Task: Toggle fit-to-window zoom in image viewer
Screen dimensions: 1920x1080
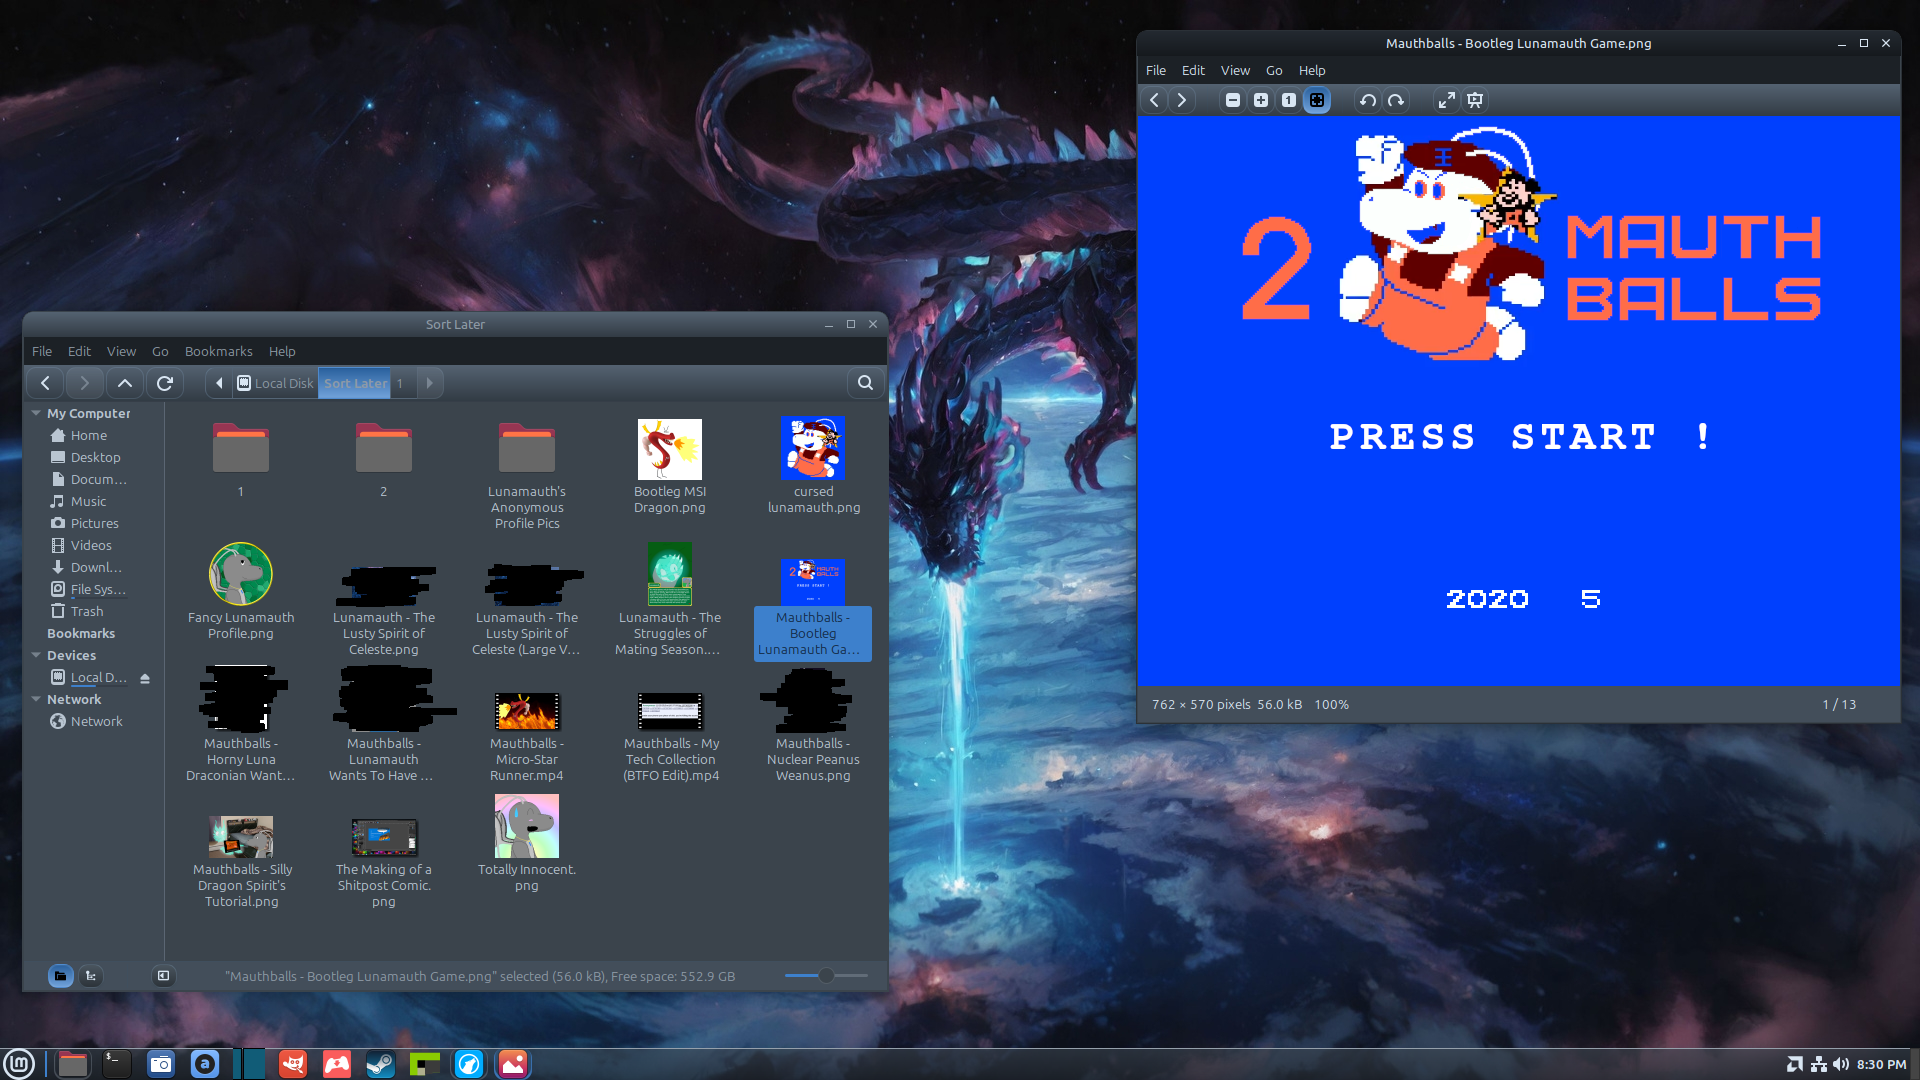Action: coord(1317,100)
